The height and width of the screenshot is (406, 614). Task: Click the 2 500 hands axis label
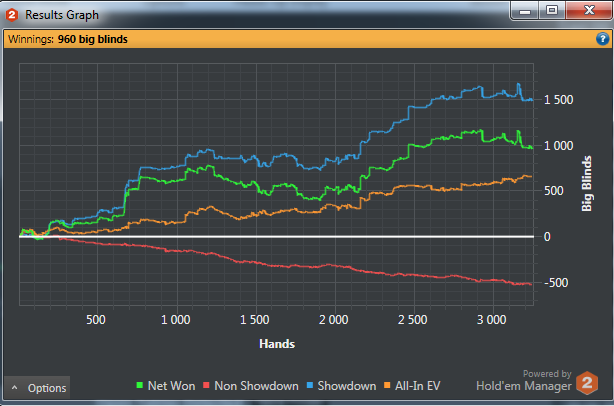[x=412, y=320]
